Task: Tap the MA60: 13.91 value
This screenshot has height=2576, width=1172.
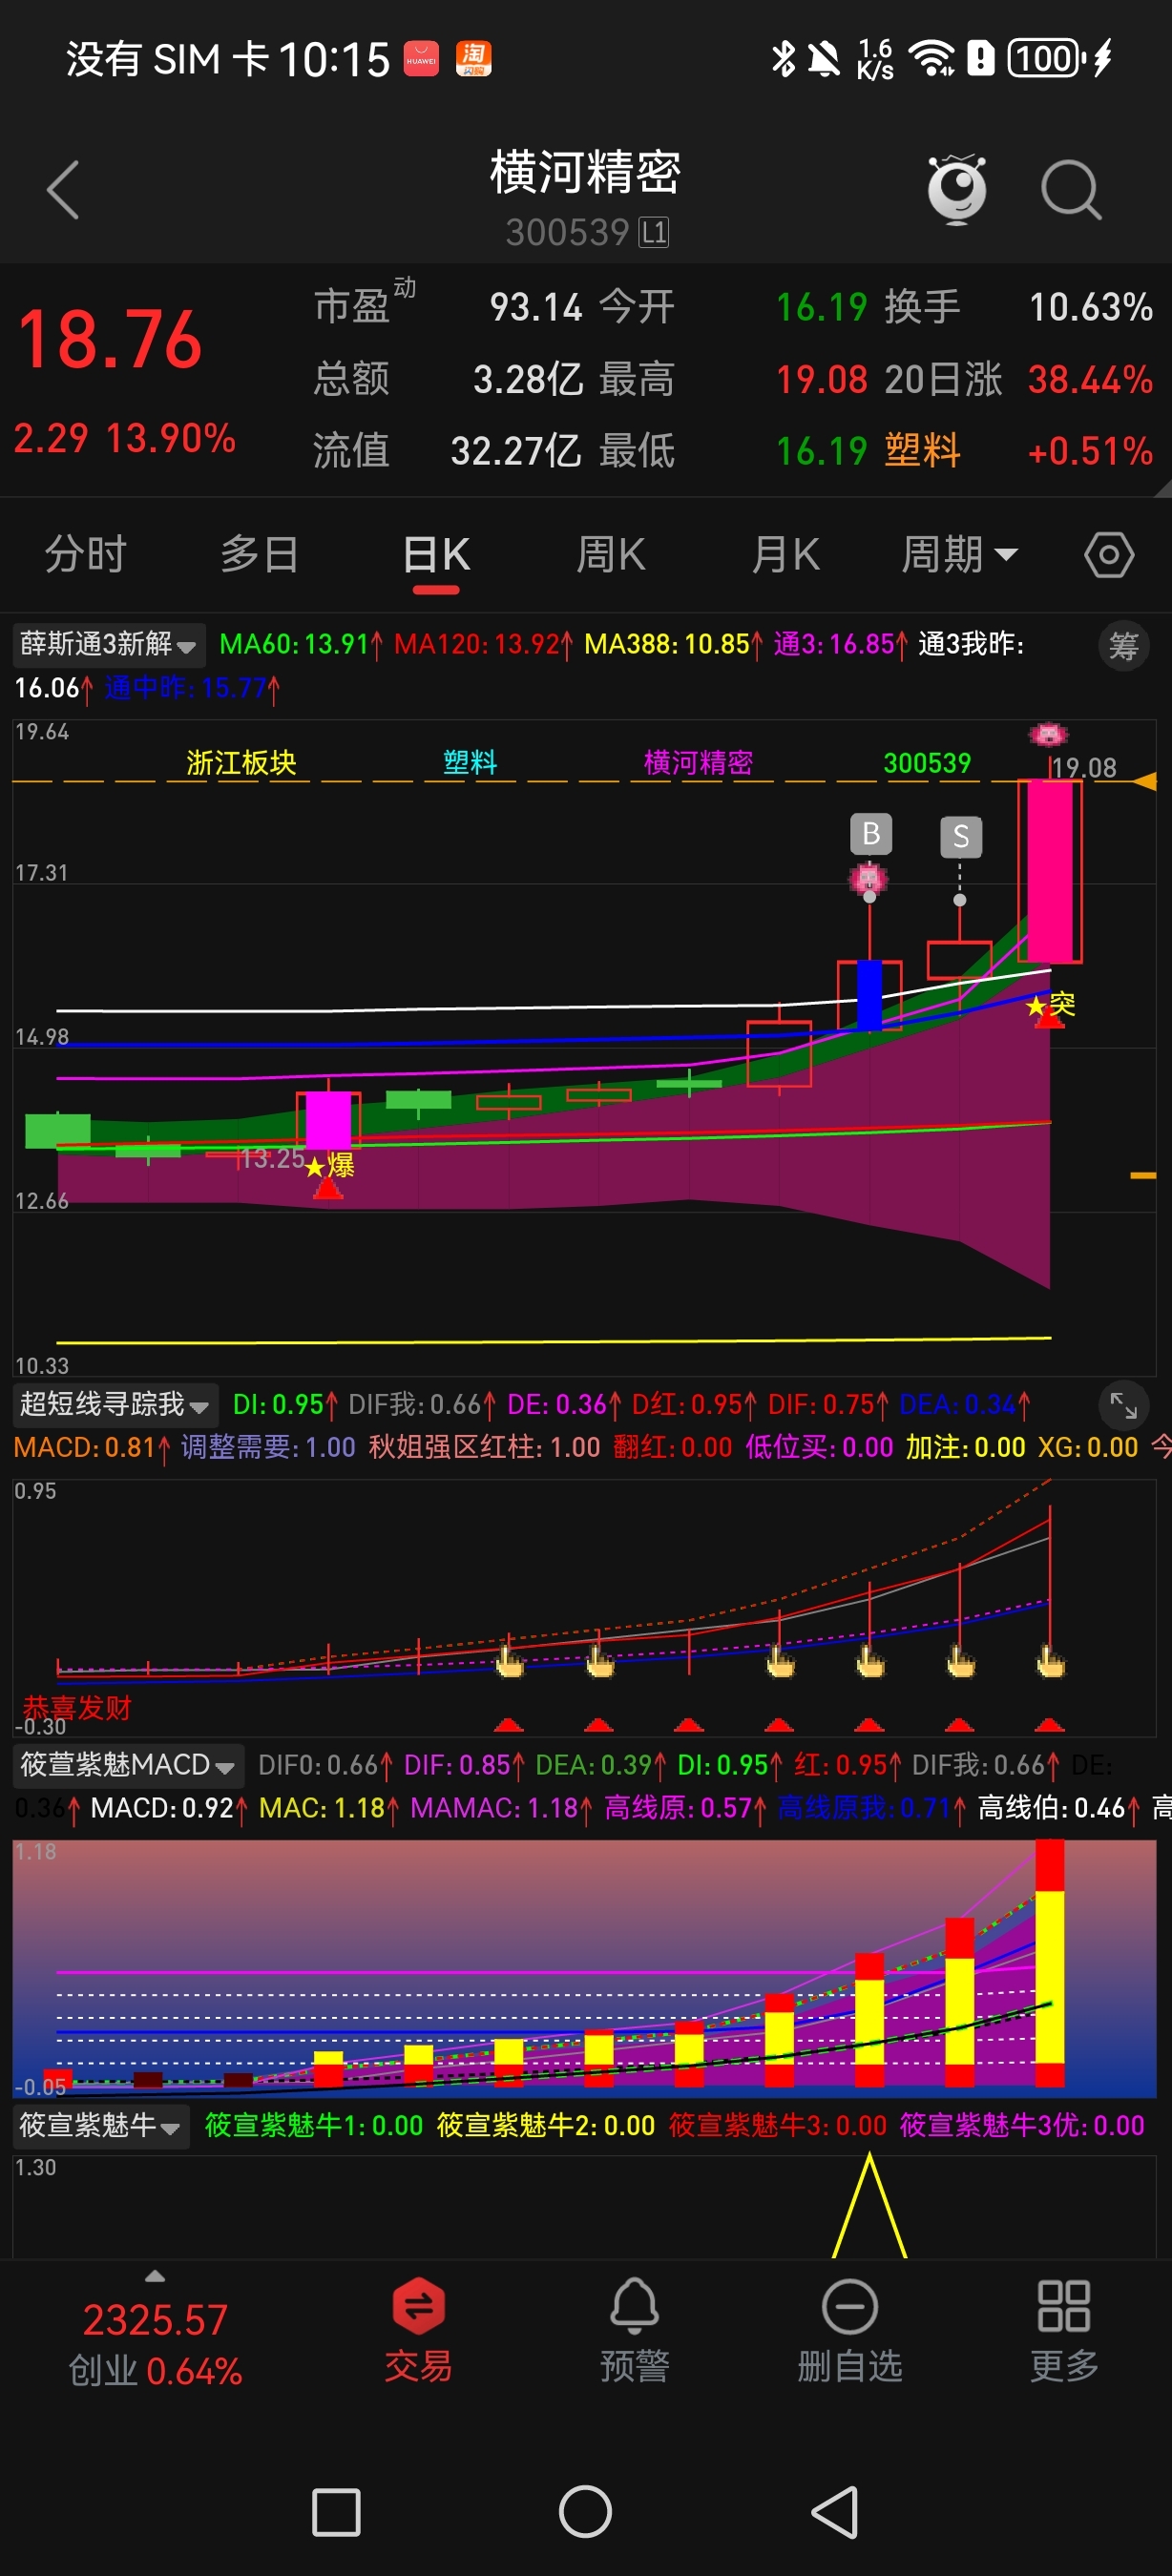Action: point(300,644)
